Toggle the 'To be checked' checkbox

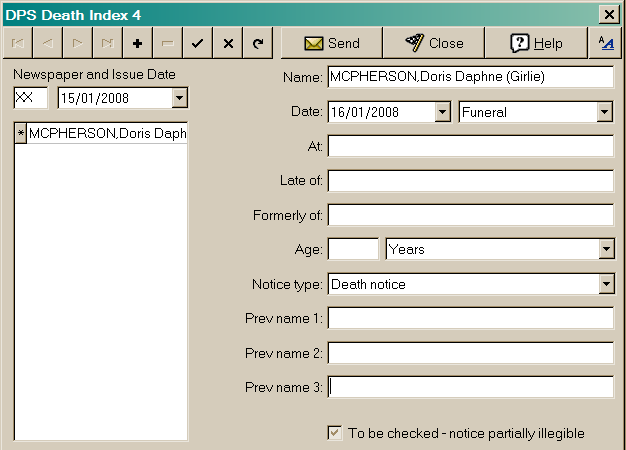335,433
